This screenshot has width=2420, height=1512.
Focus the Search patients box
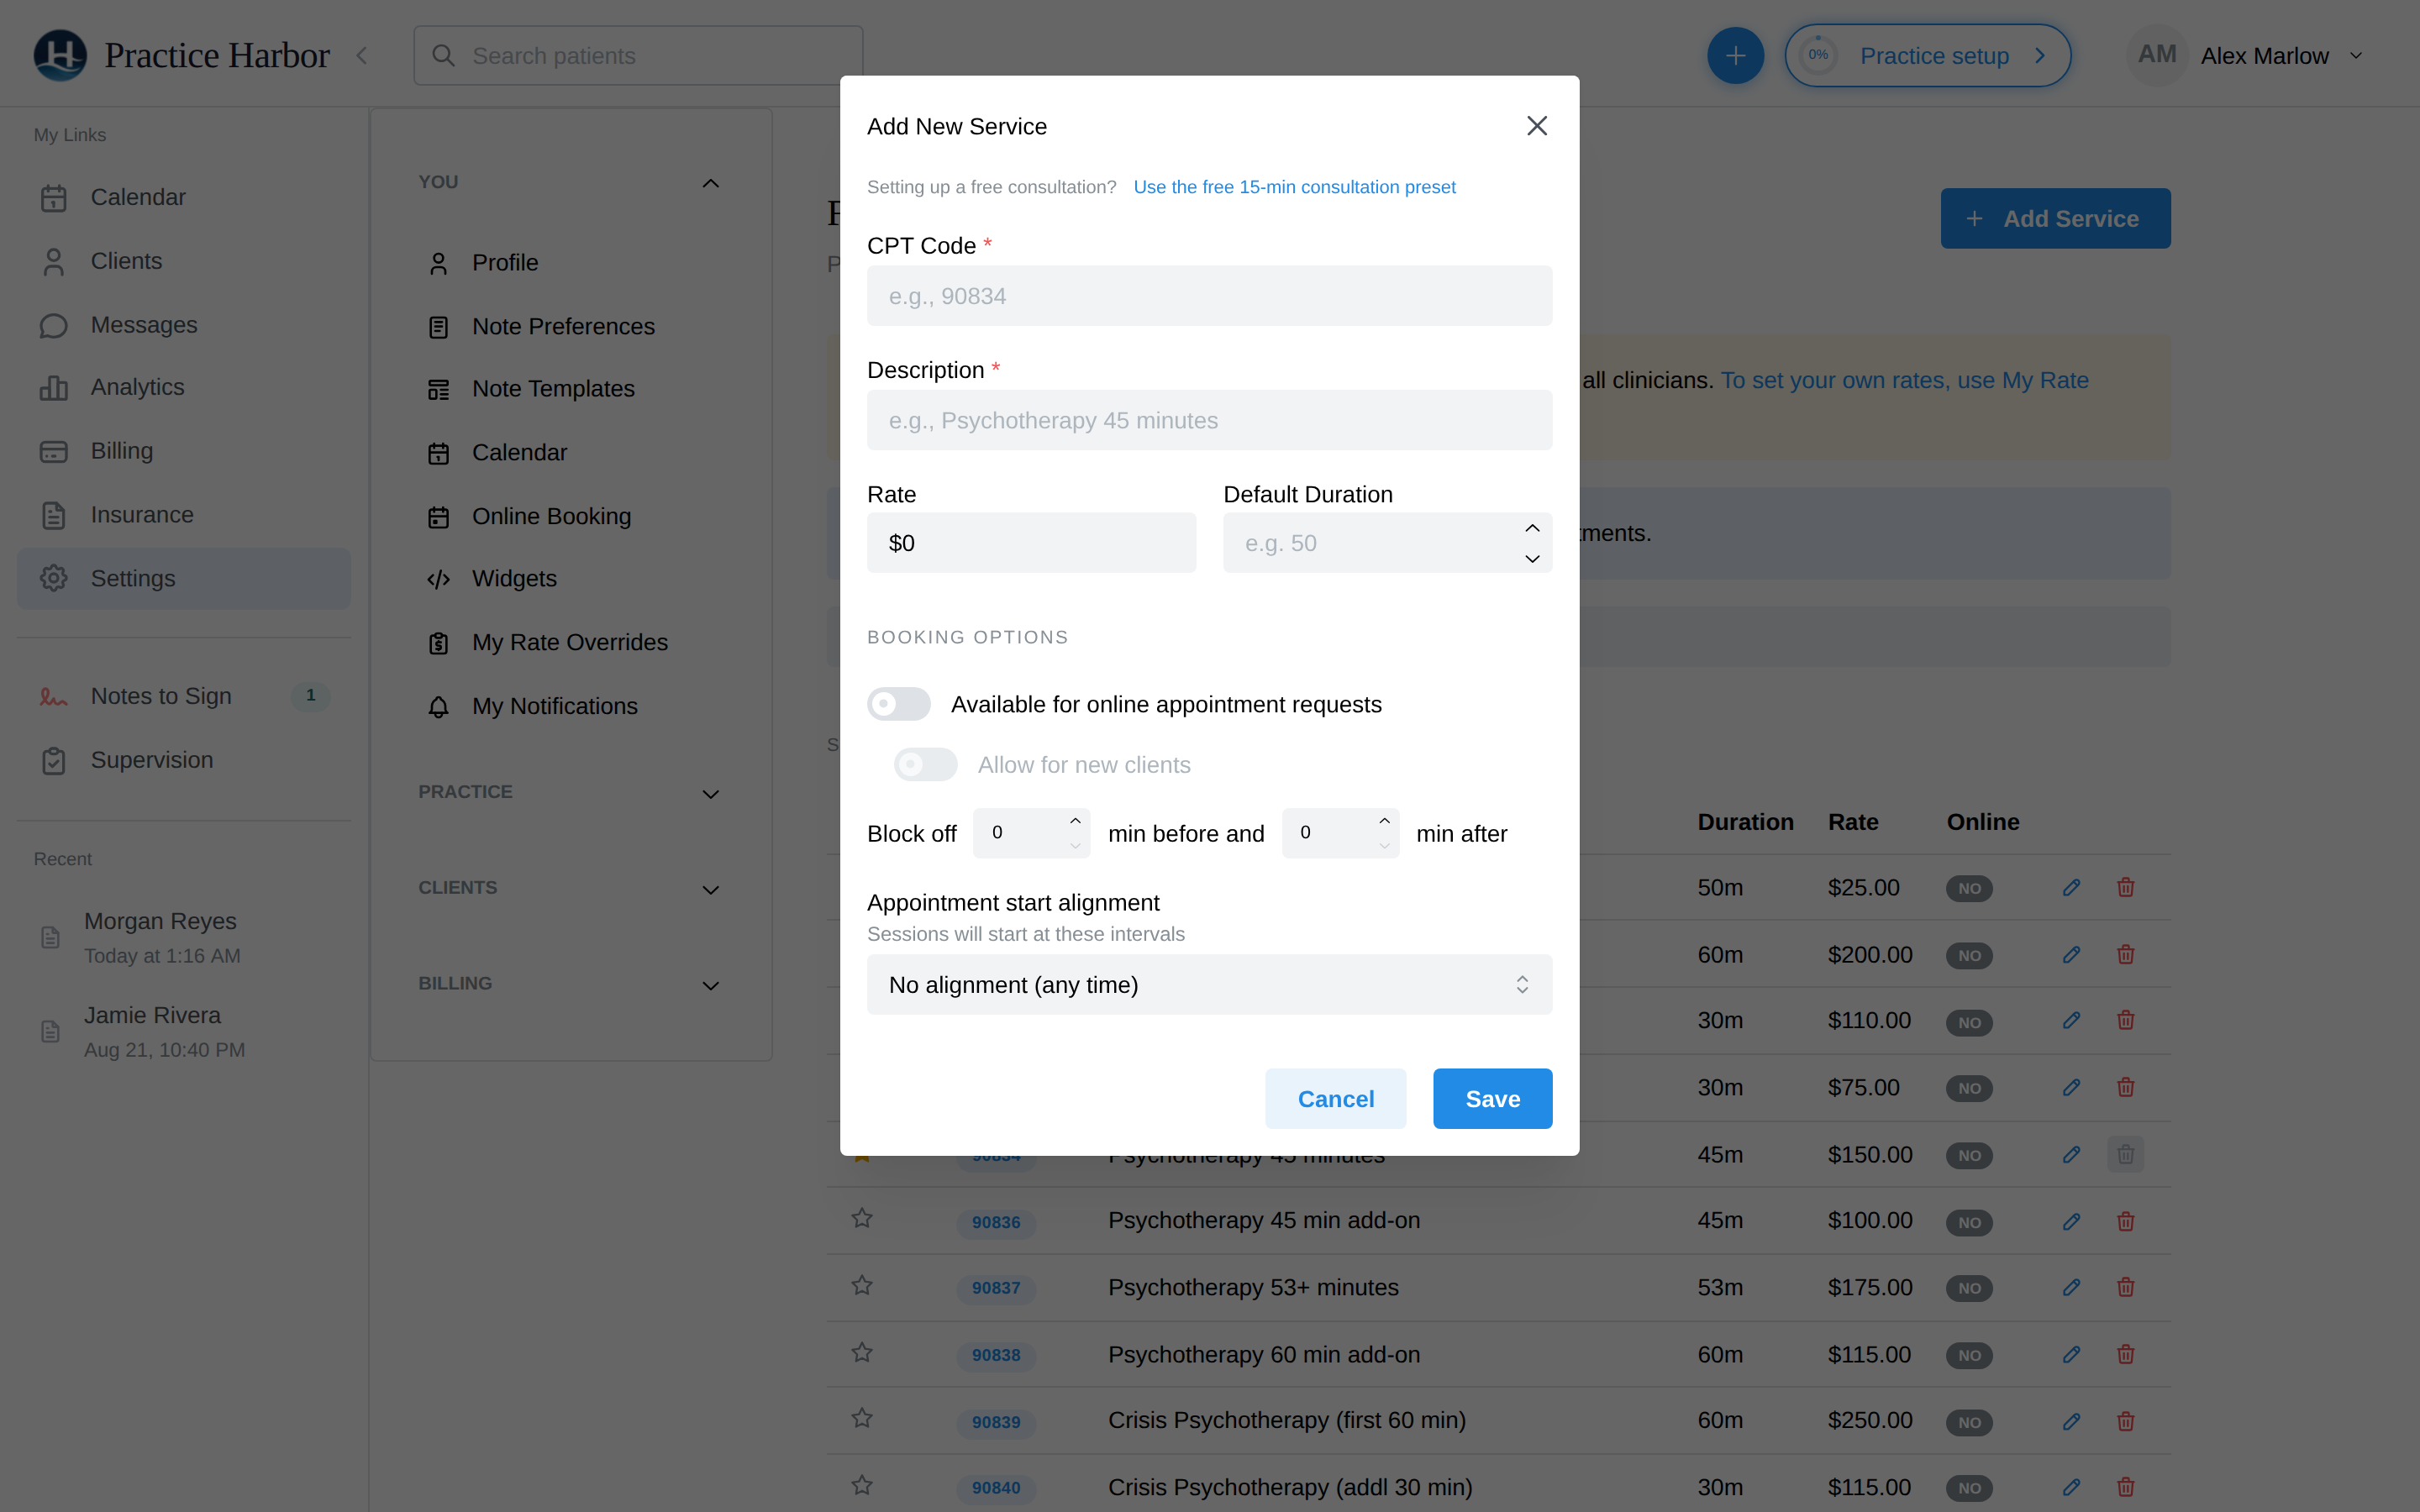click(x=638, y=56)
